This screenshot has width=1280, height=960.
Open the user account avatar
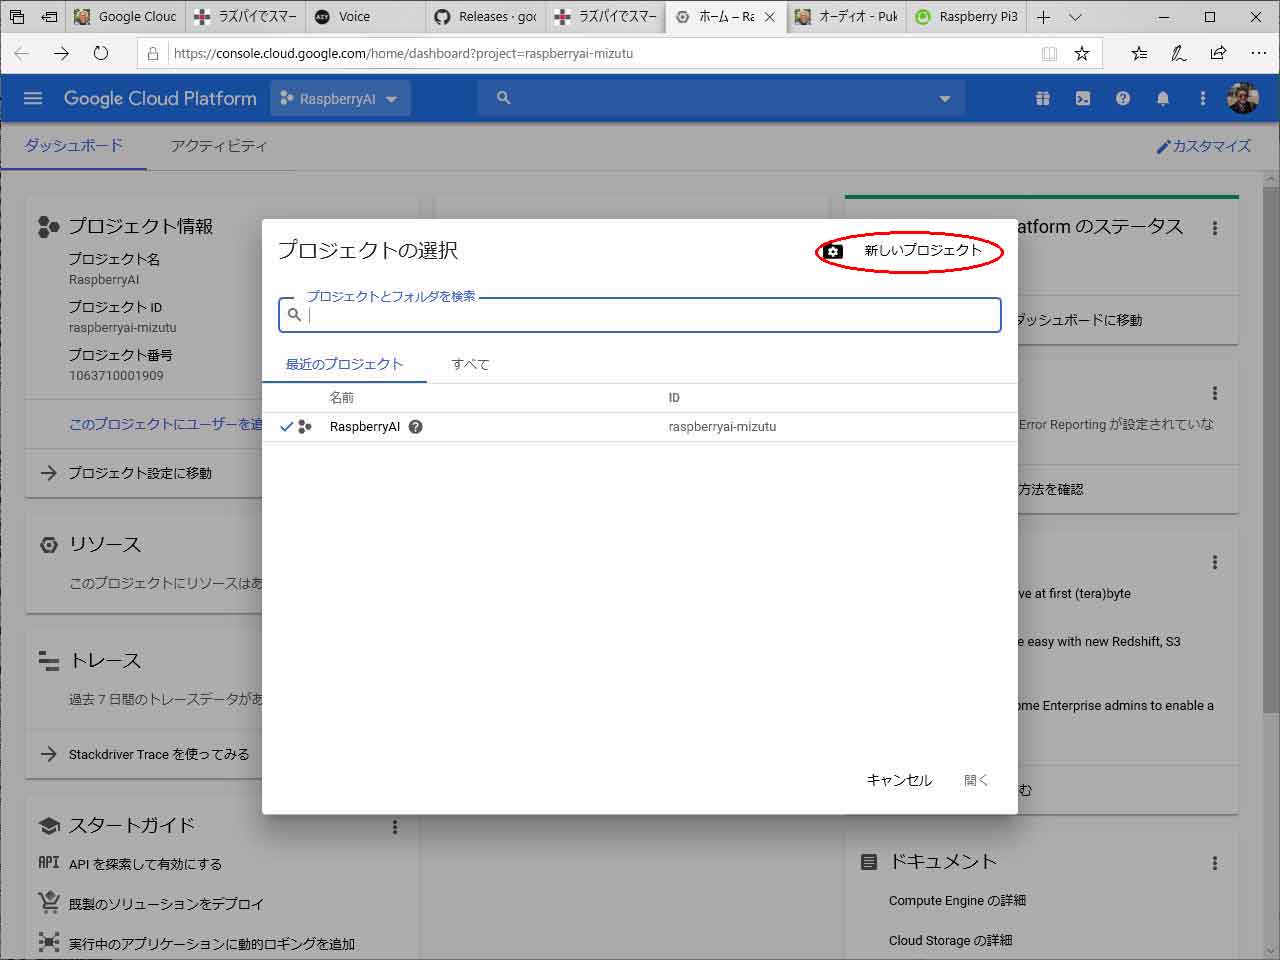(x=1243, y=98)
